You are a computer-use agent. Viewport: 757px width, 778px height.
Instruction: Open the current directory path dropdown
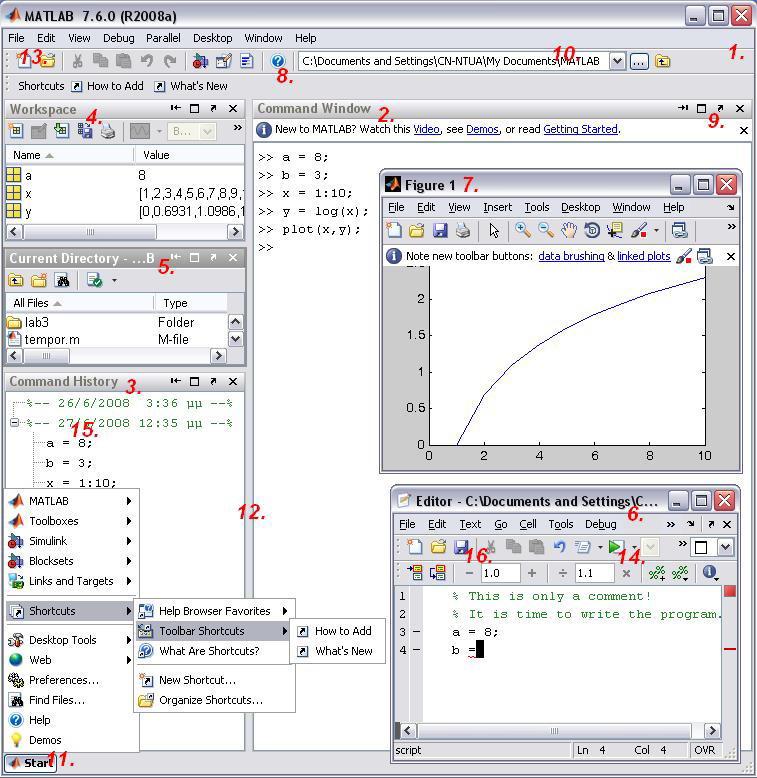point(617,61)
